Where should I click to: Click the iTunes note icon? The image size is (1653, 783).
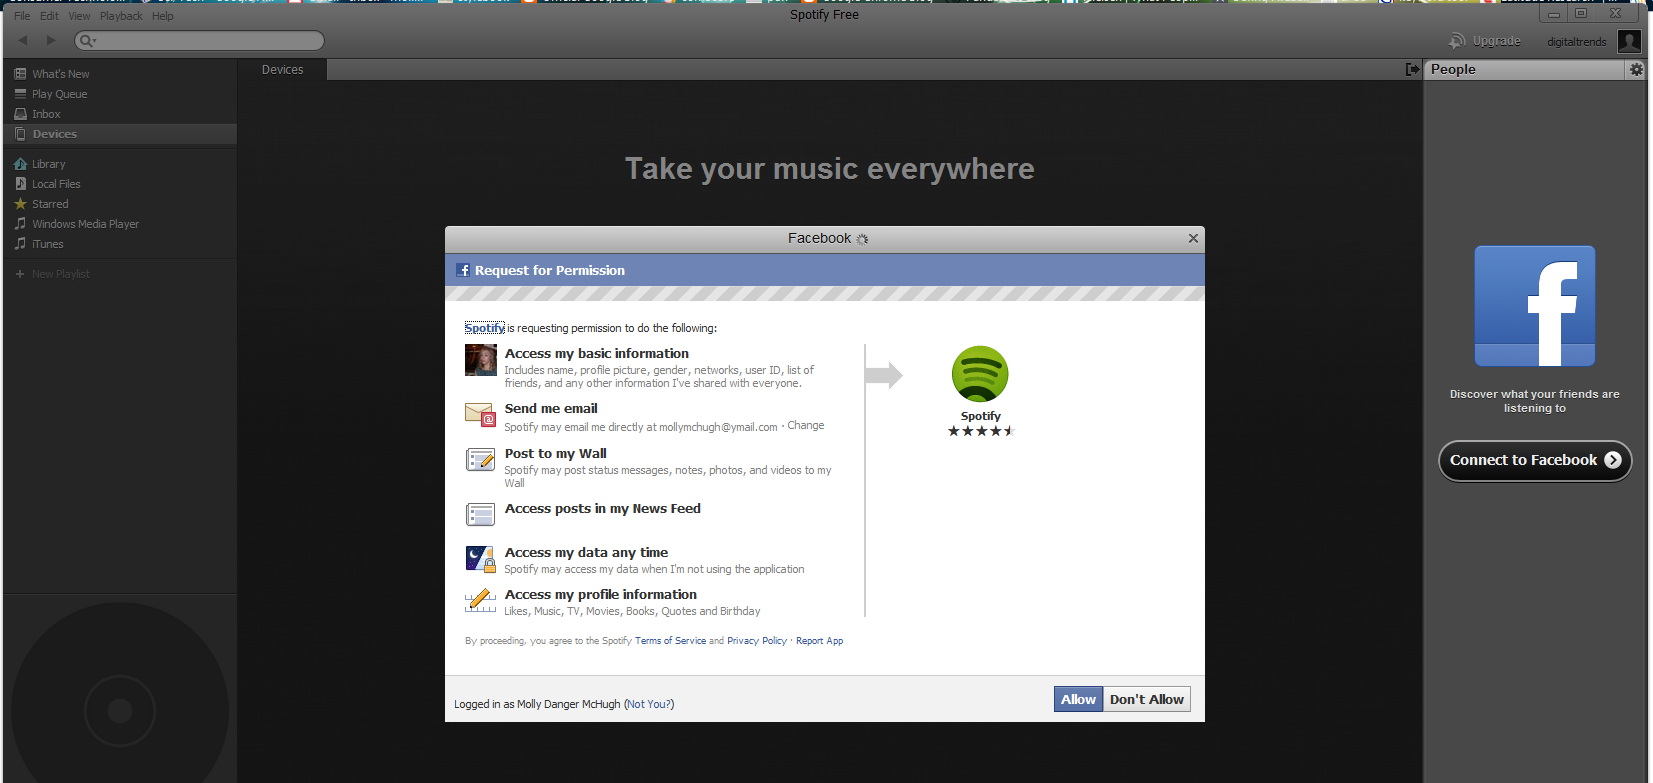coord(20,244)
